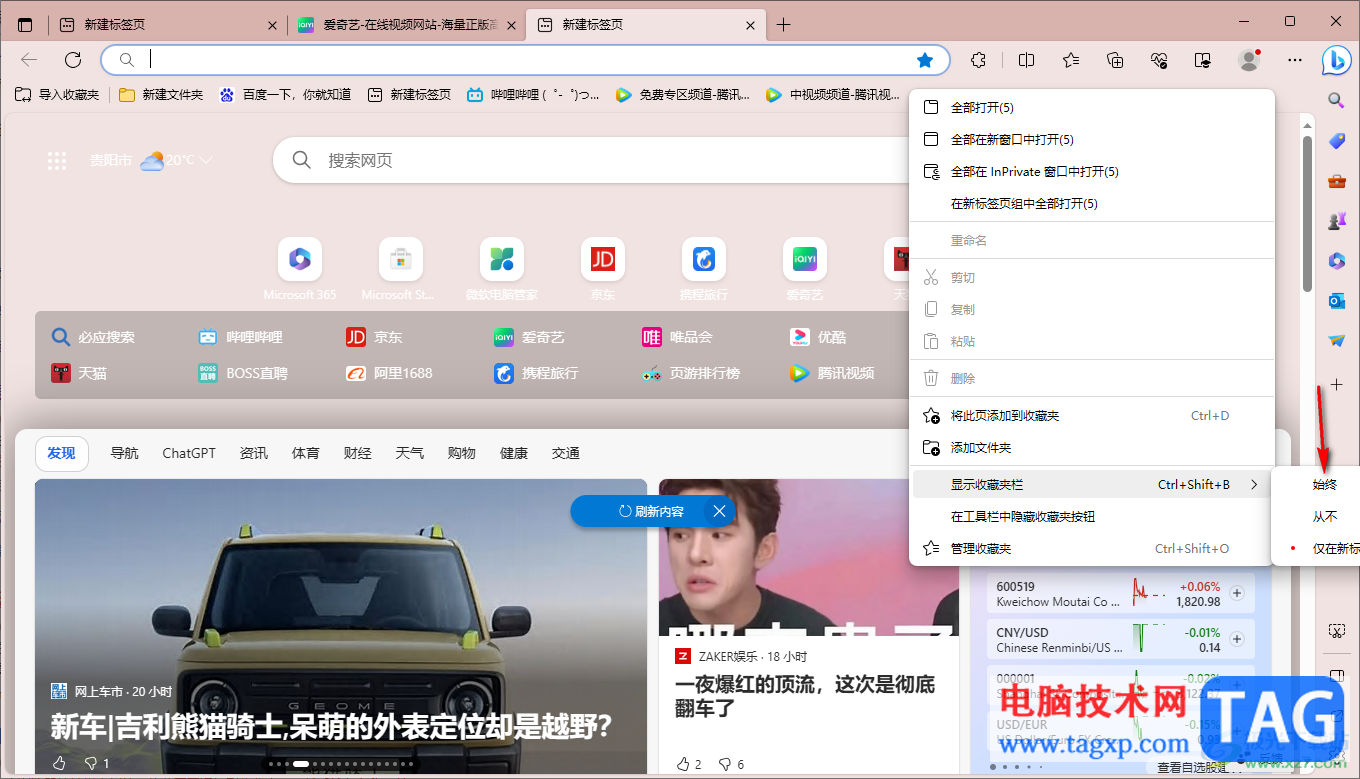Click the sidebar plus to customize
1360x779 pixels.
tap(1336, 385)
